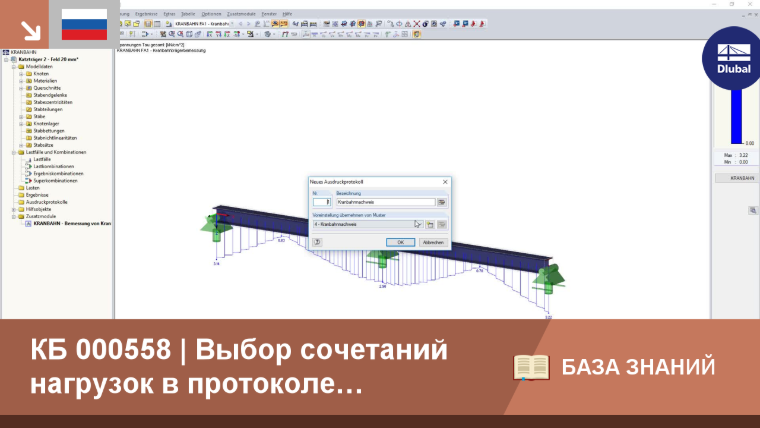Click the Abbrechen button
760x428 pixels.
tap(433, 242)
